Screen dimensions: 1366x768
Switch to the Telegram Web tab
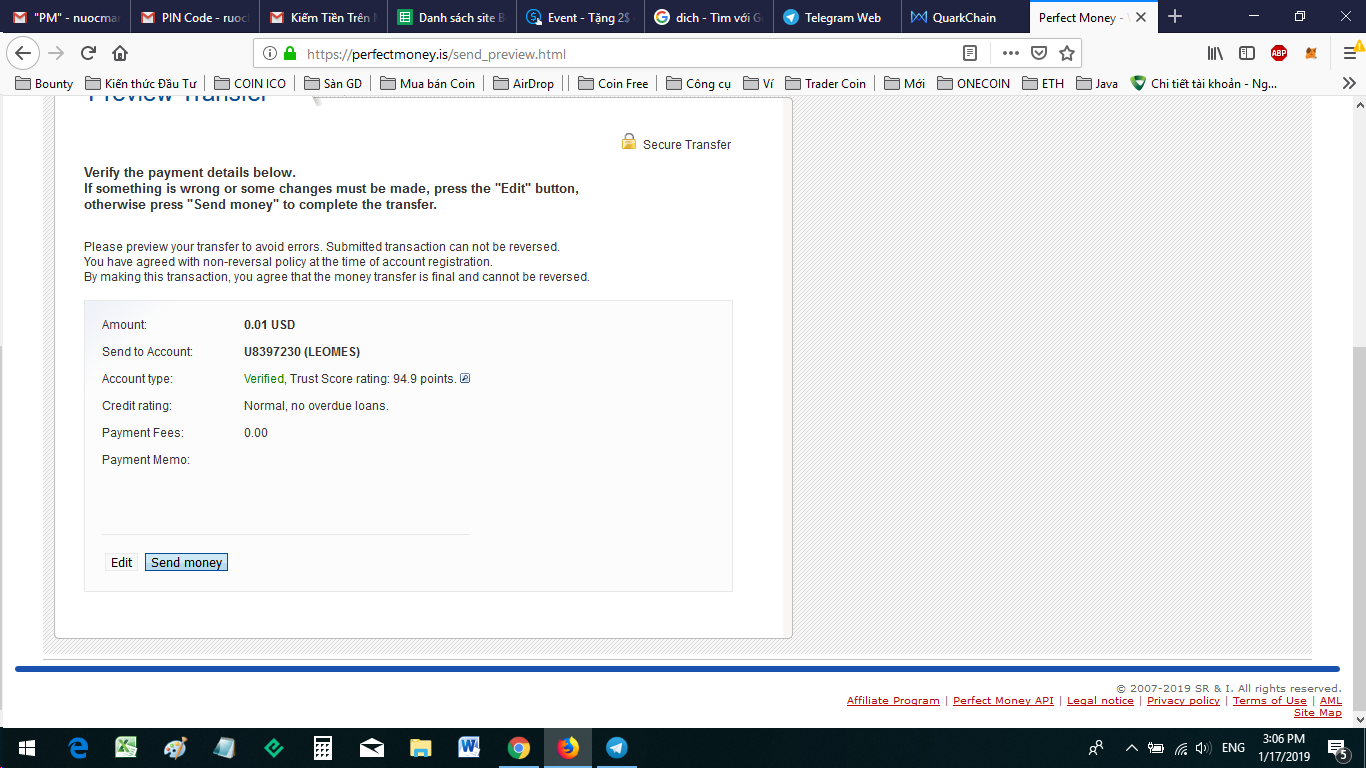click(837, 17)
